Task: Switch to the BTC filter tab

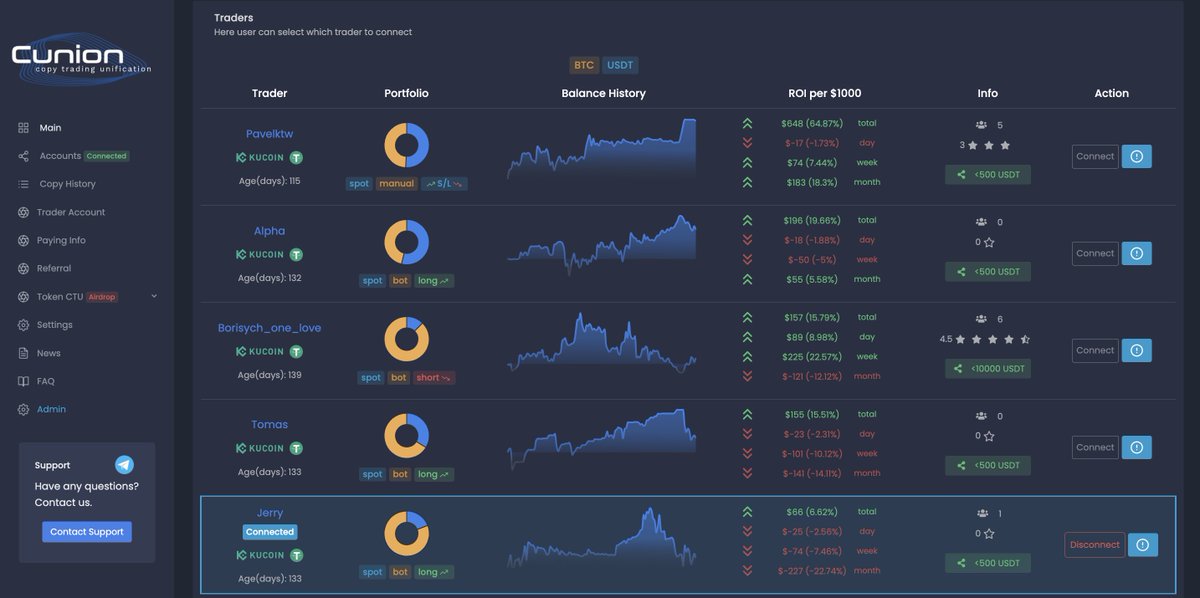Action: click(584, 65)
